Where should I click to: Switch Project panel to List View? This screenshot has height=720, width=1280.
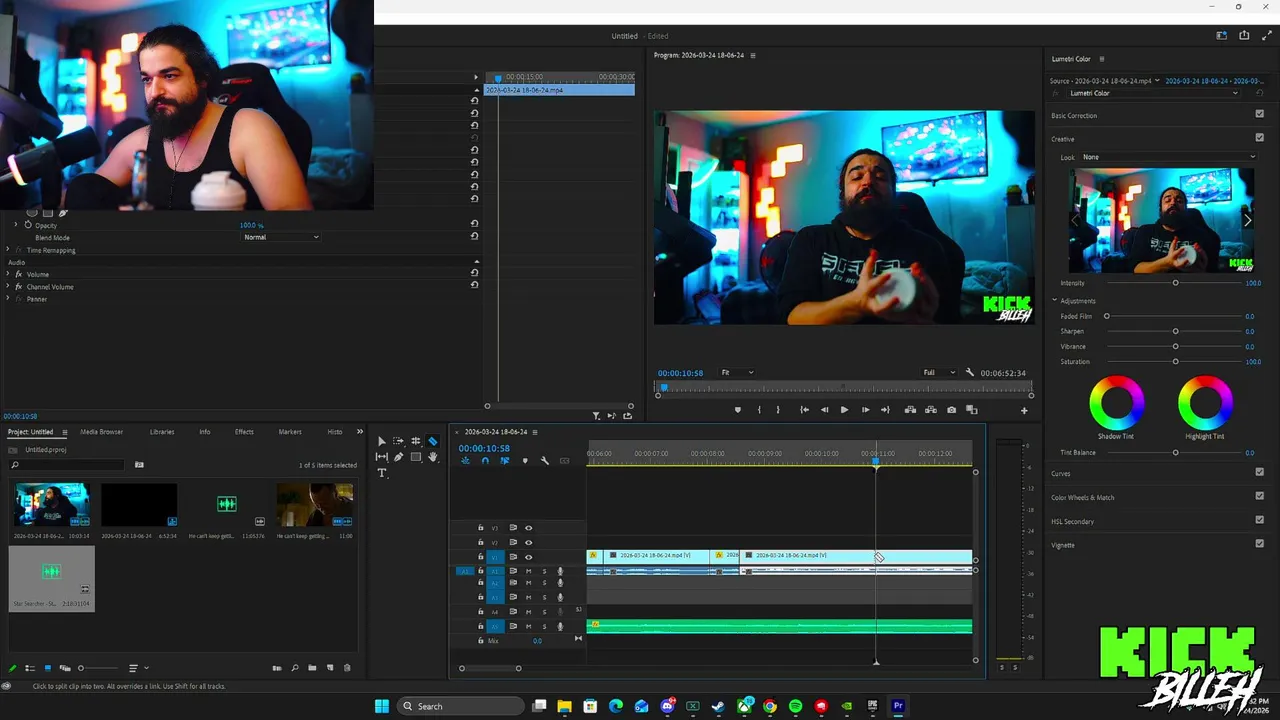(30, 668)
